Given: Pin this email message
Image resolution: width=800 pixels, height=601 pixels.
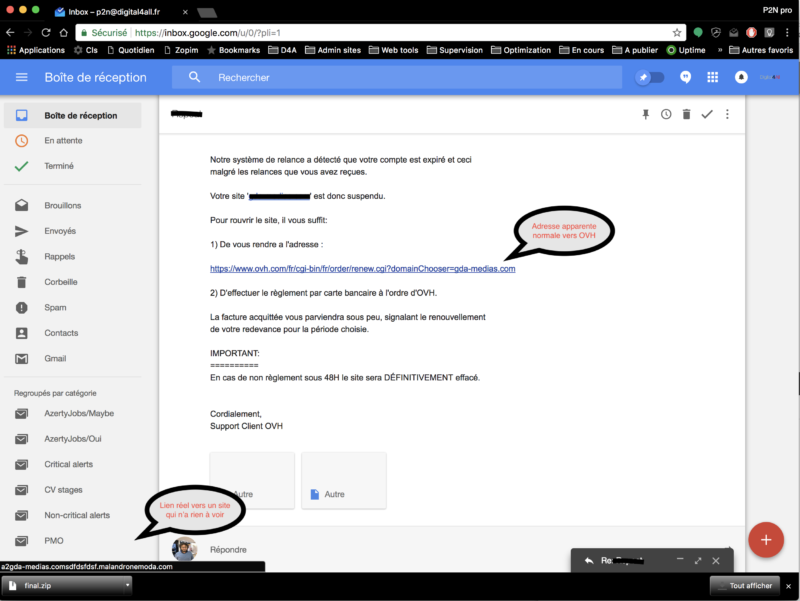Looking at the screenshot, I should pos(645,114).
